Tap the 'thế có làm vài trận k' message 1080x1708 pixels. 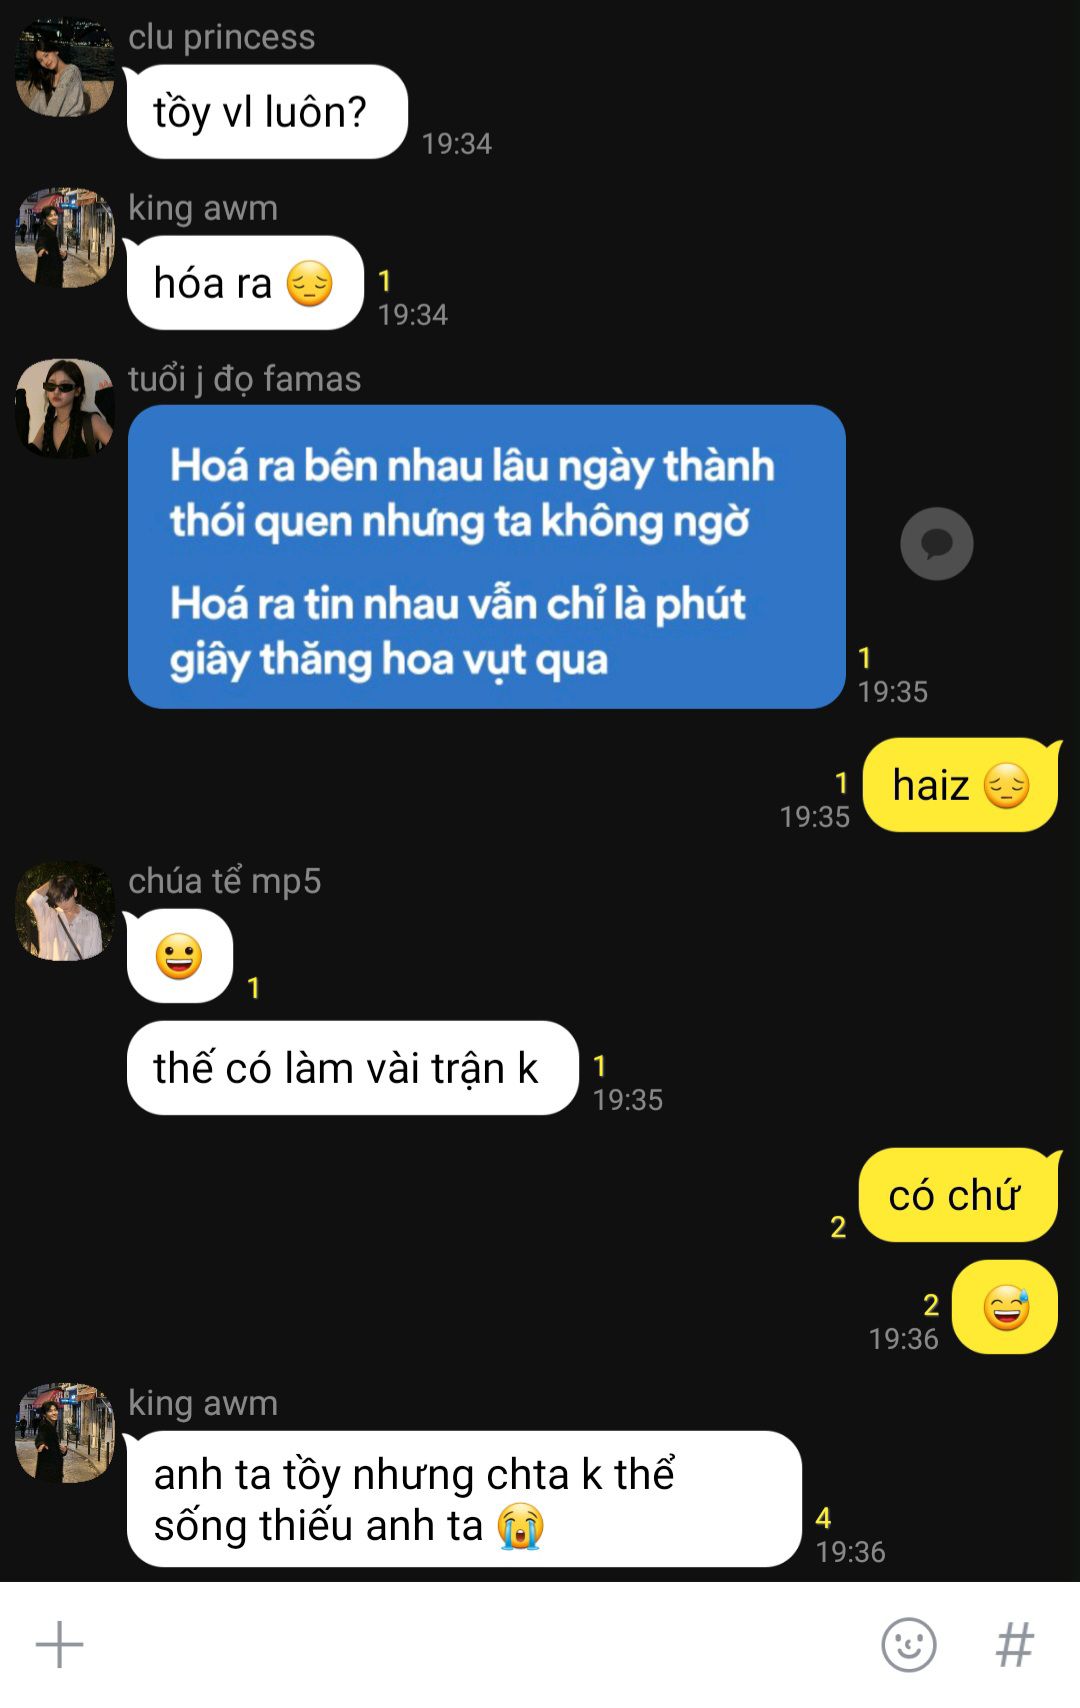point(352,1068)
